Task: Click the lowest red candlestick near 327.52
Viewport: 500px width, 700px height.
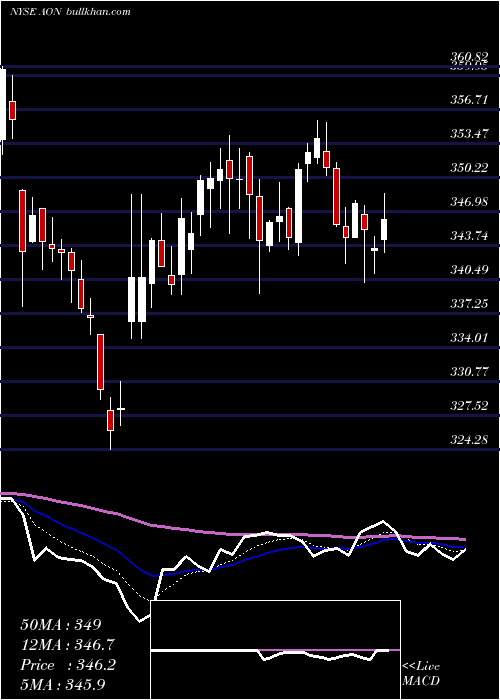Action: click(x=110, y=421)
